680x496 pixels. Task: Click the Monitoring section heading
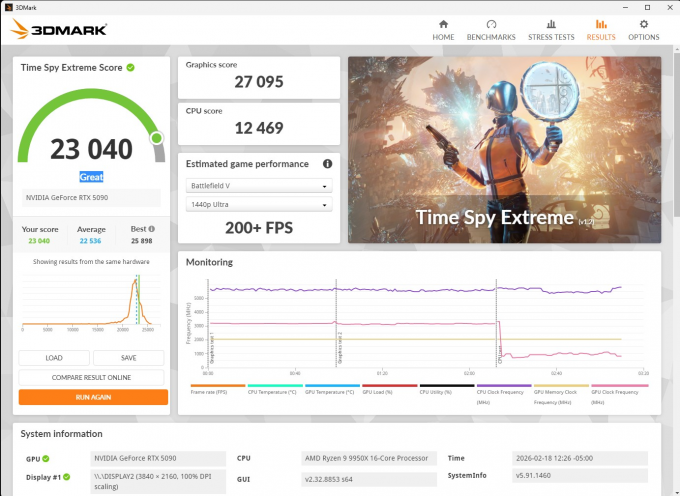coord(209,262)
